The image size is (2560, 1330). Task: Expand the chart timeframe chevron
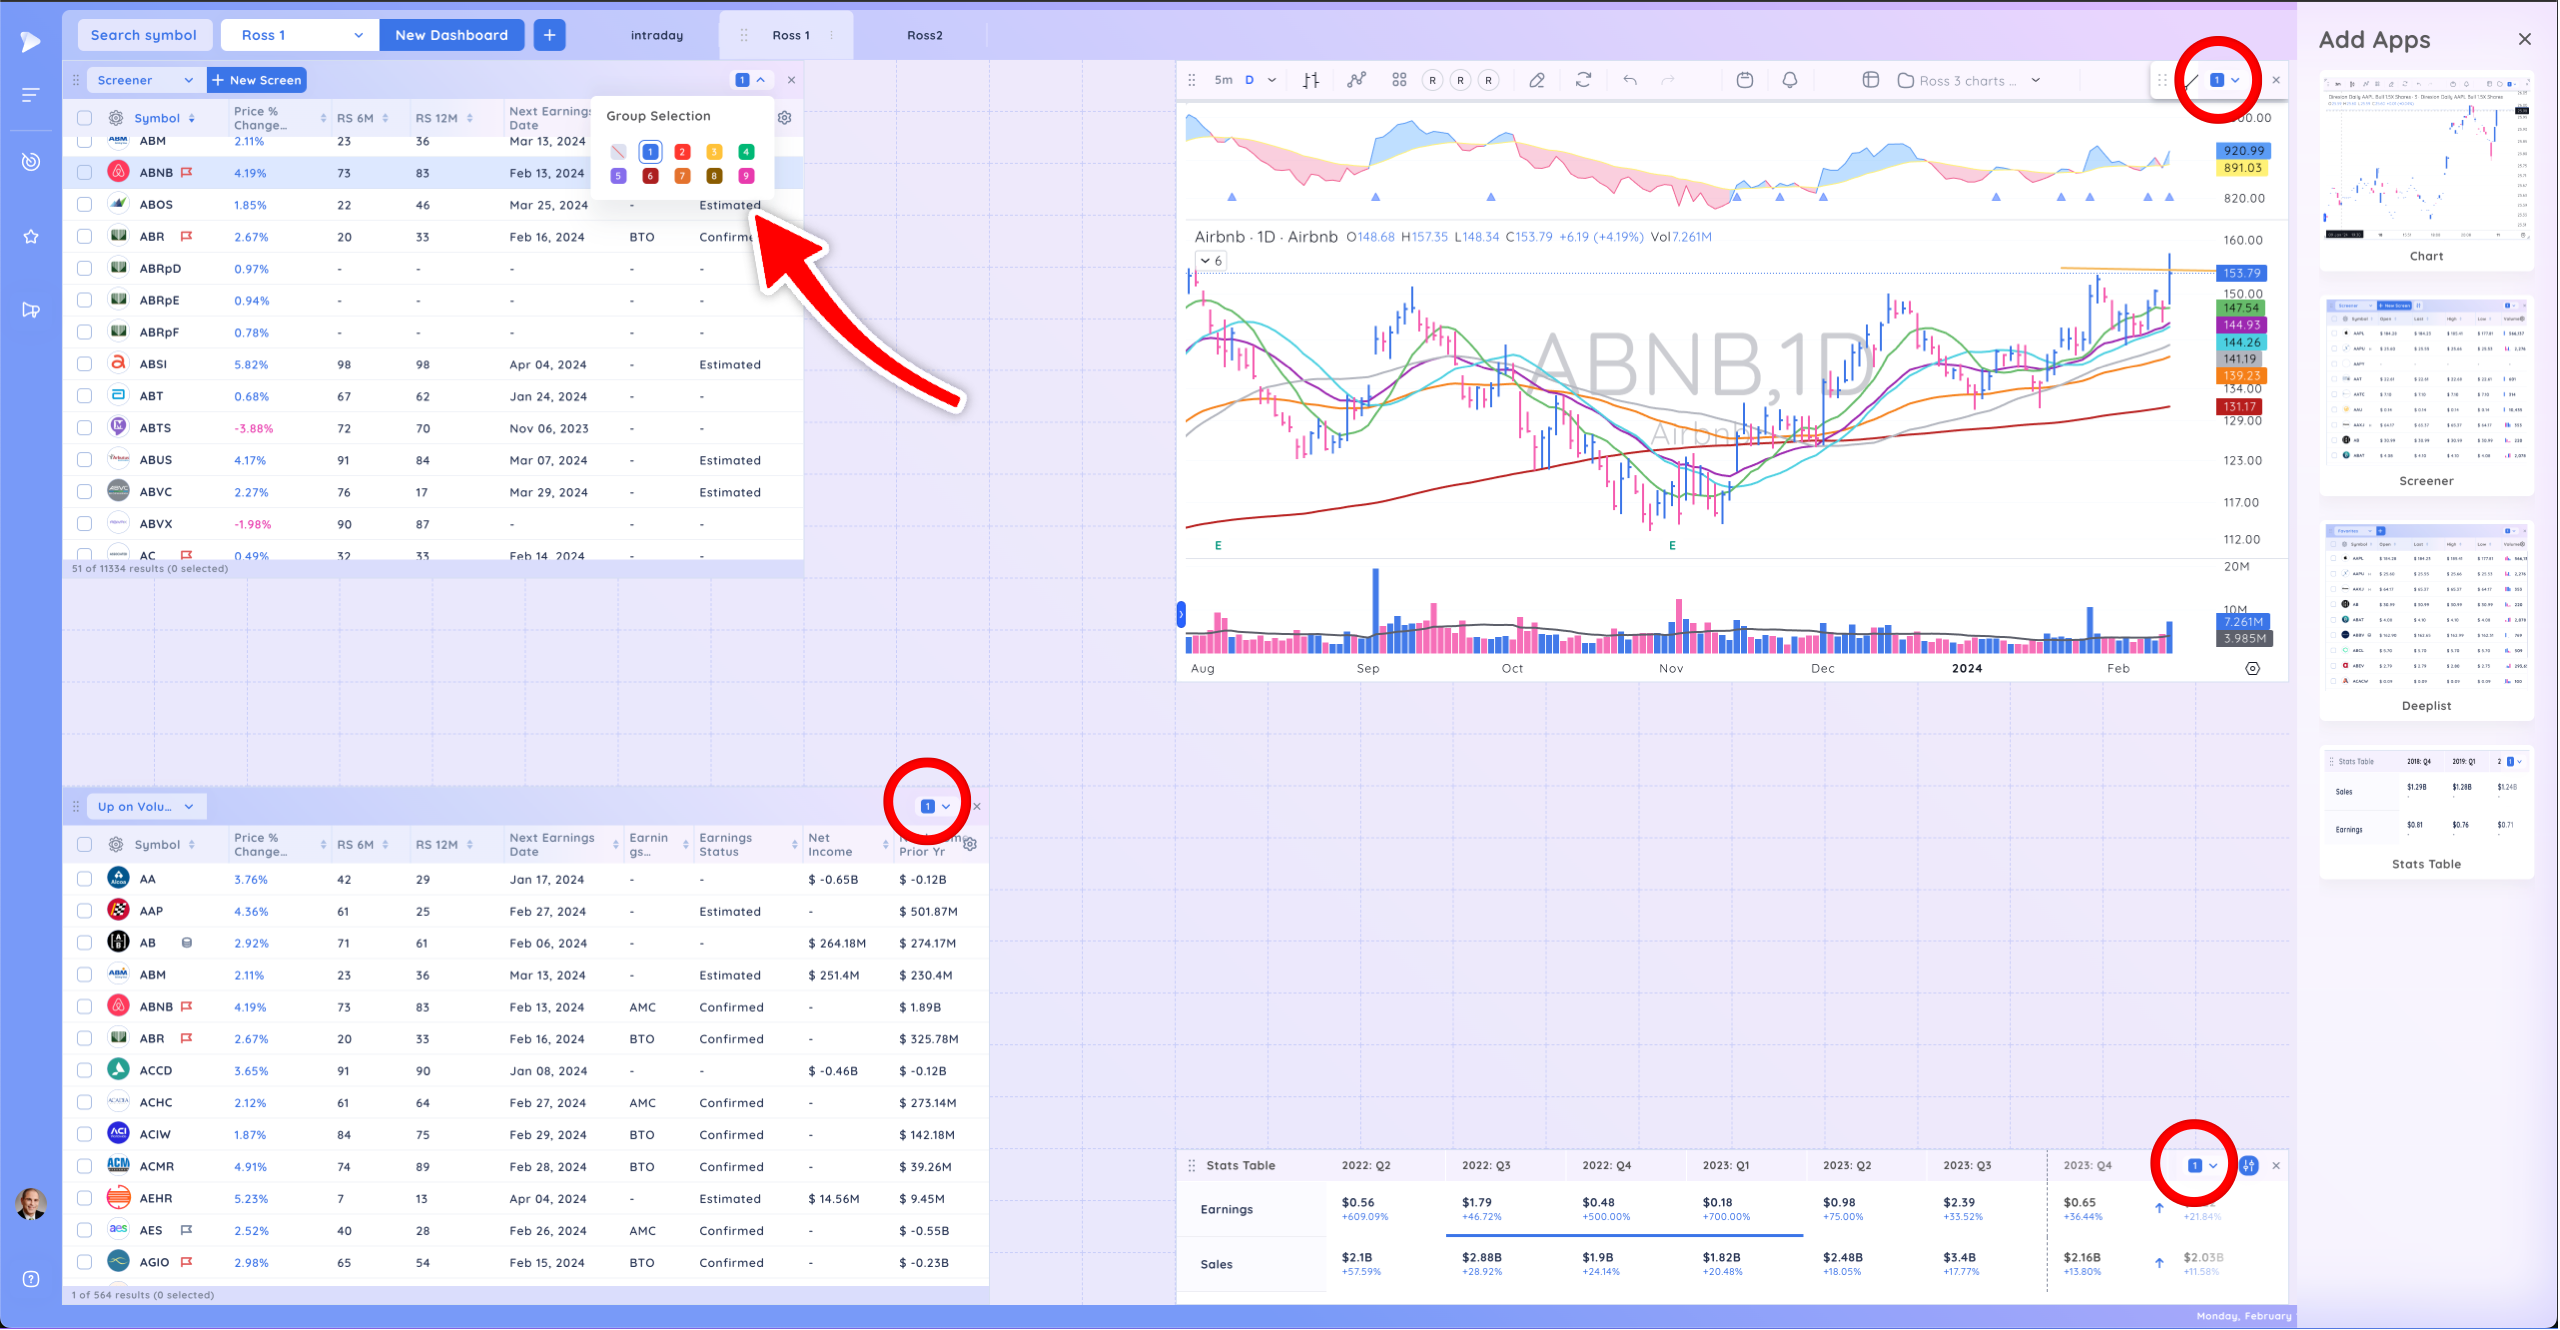[x=1272, y=80]
